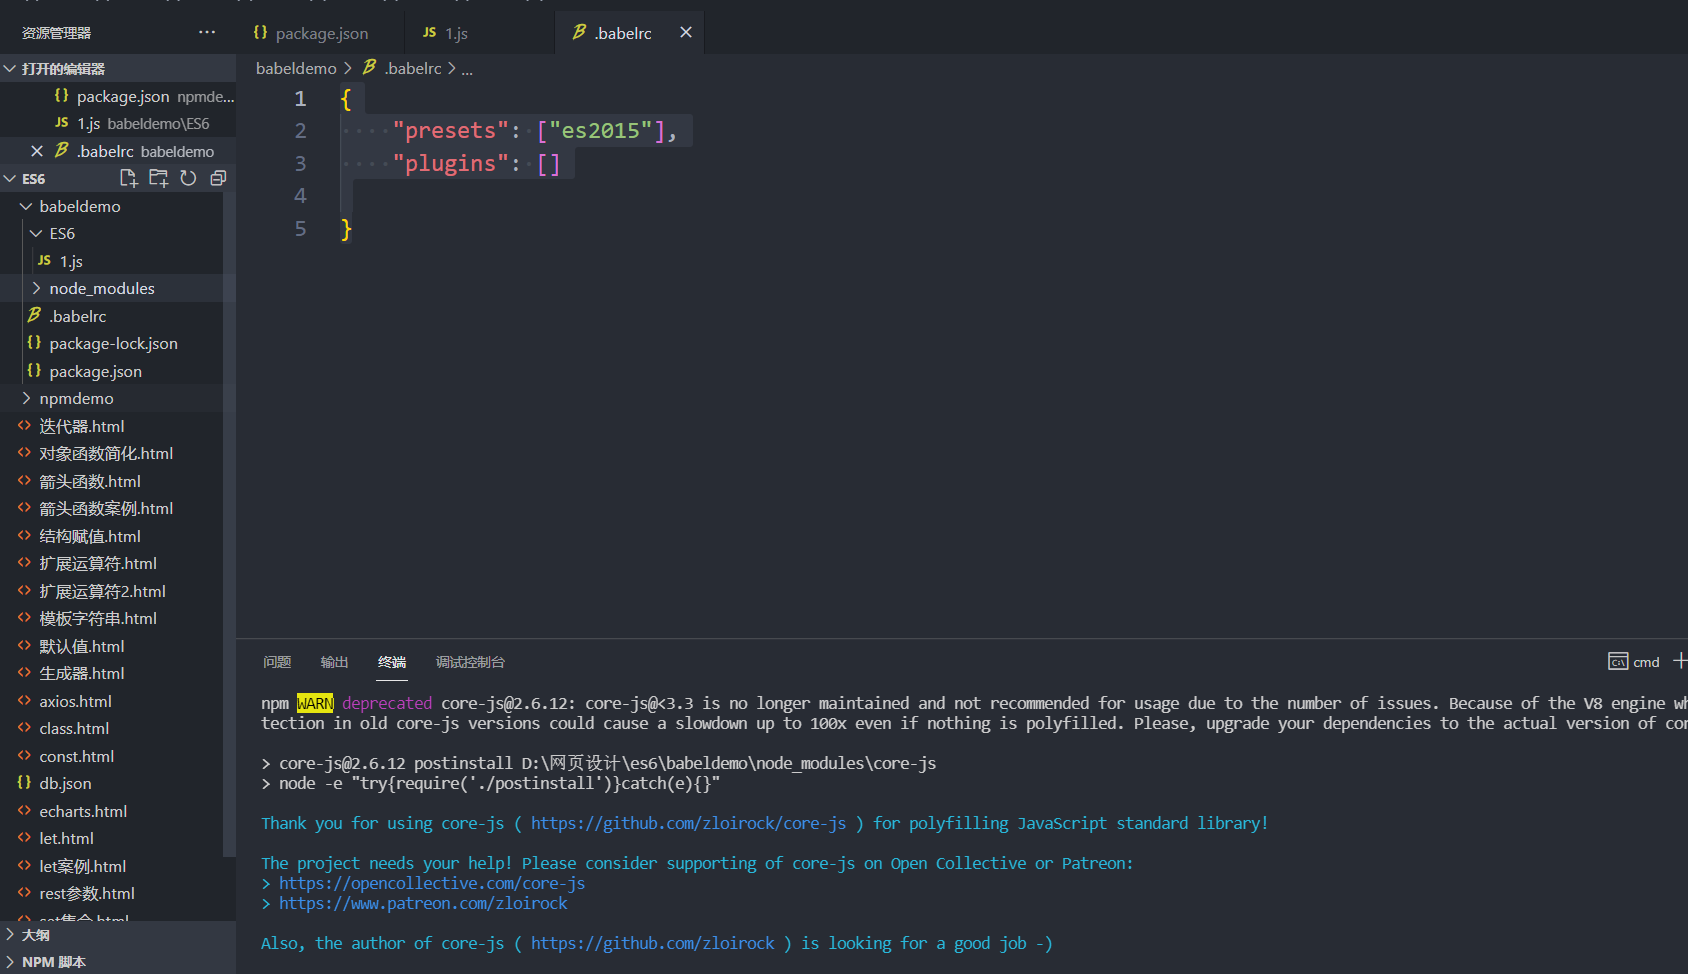1688x974 pixels.
Task: Click JSON icon beside db.json
Action: pos(24,783)
